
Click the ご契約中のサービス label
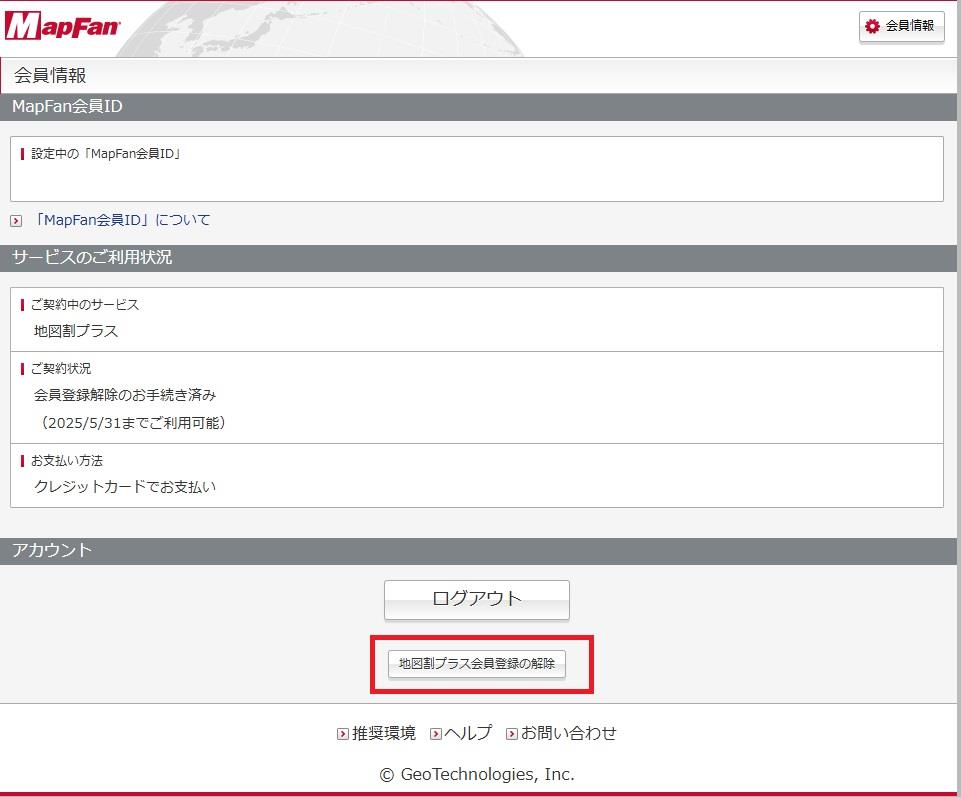85,305
